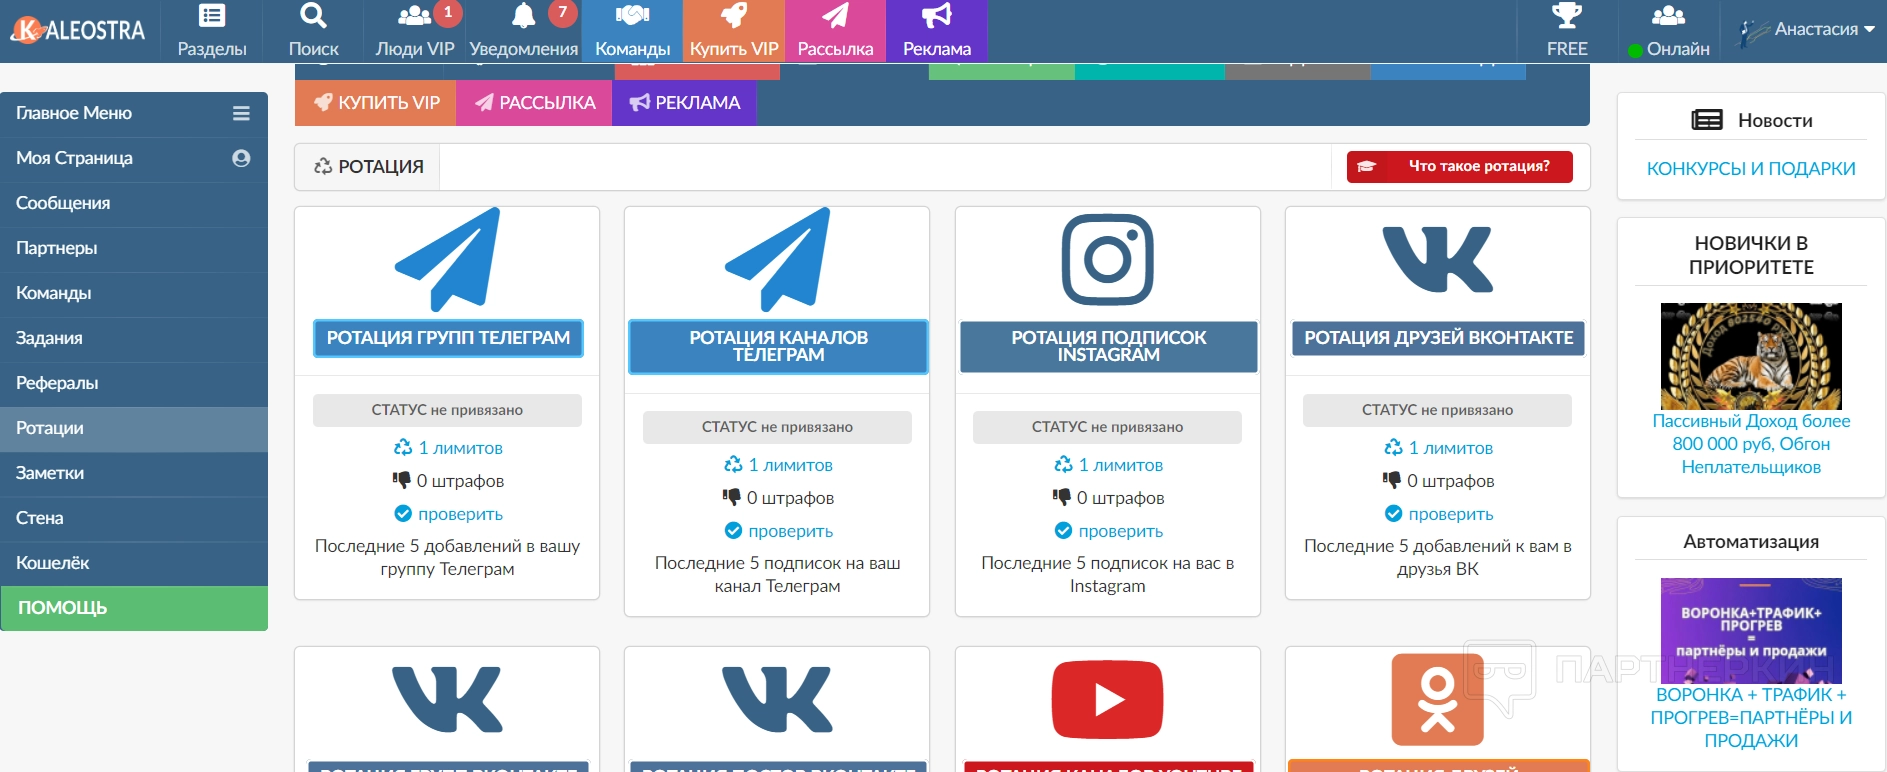1887x772 pixels.
Task: Click the purple РЕКЛАМА button
Action: pos(684,103)
